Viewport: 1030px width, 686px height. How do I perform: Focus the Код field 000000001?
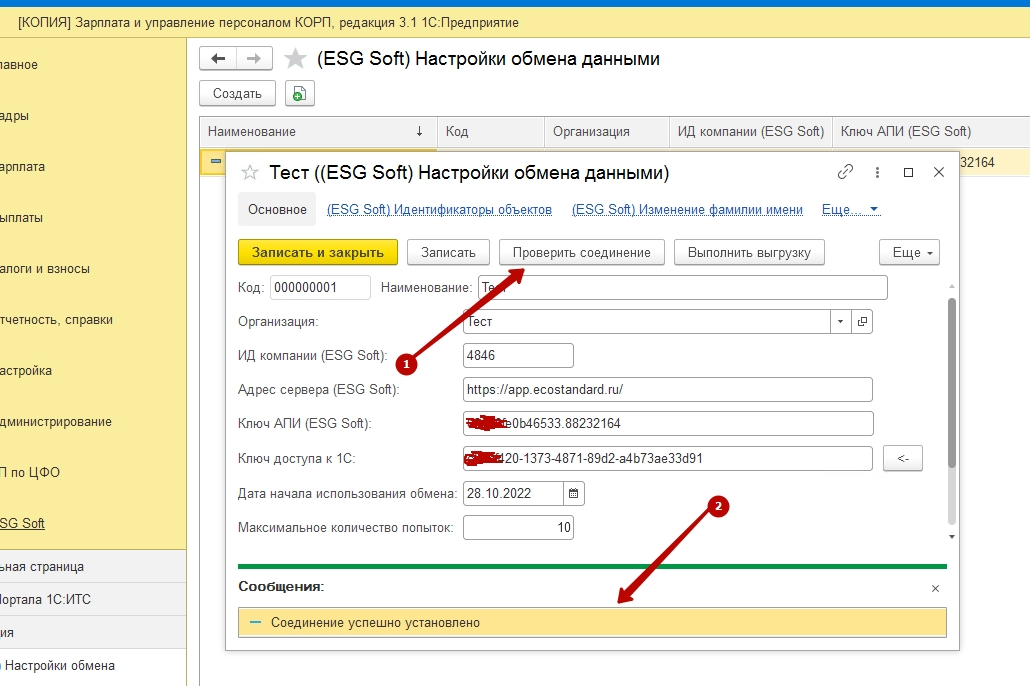pyautogui.click(x=320, y=288)
